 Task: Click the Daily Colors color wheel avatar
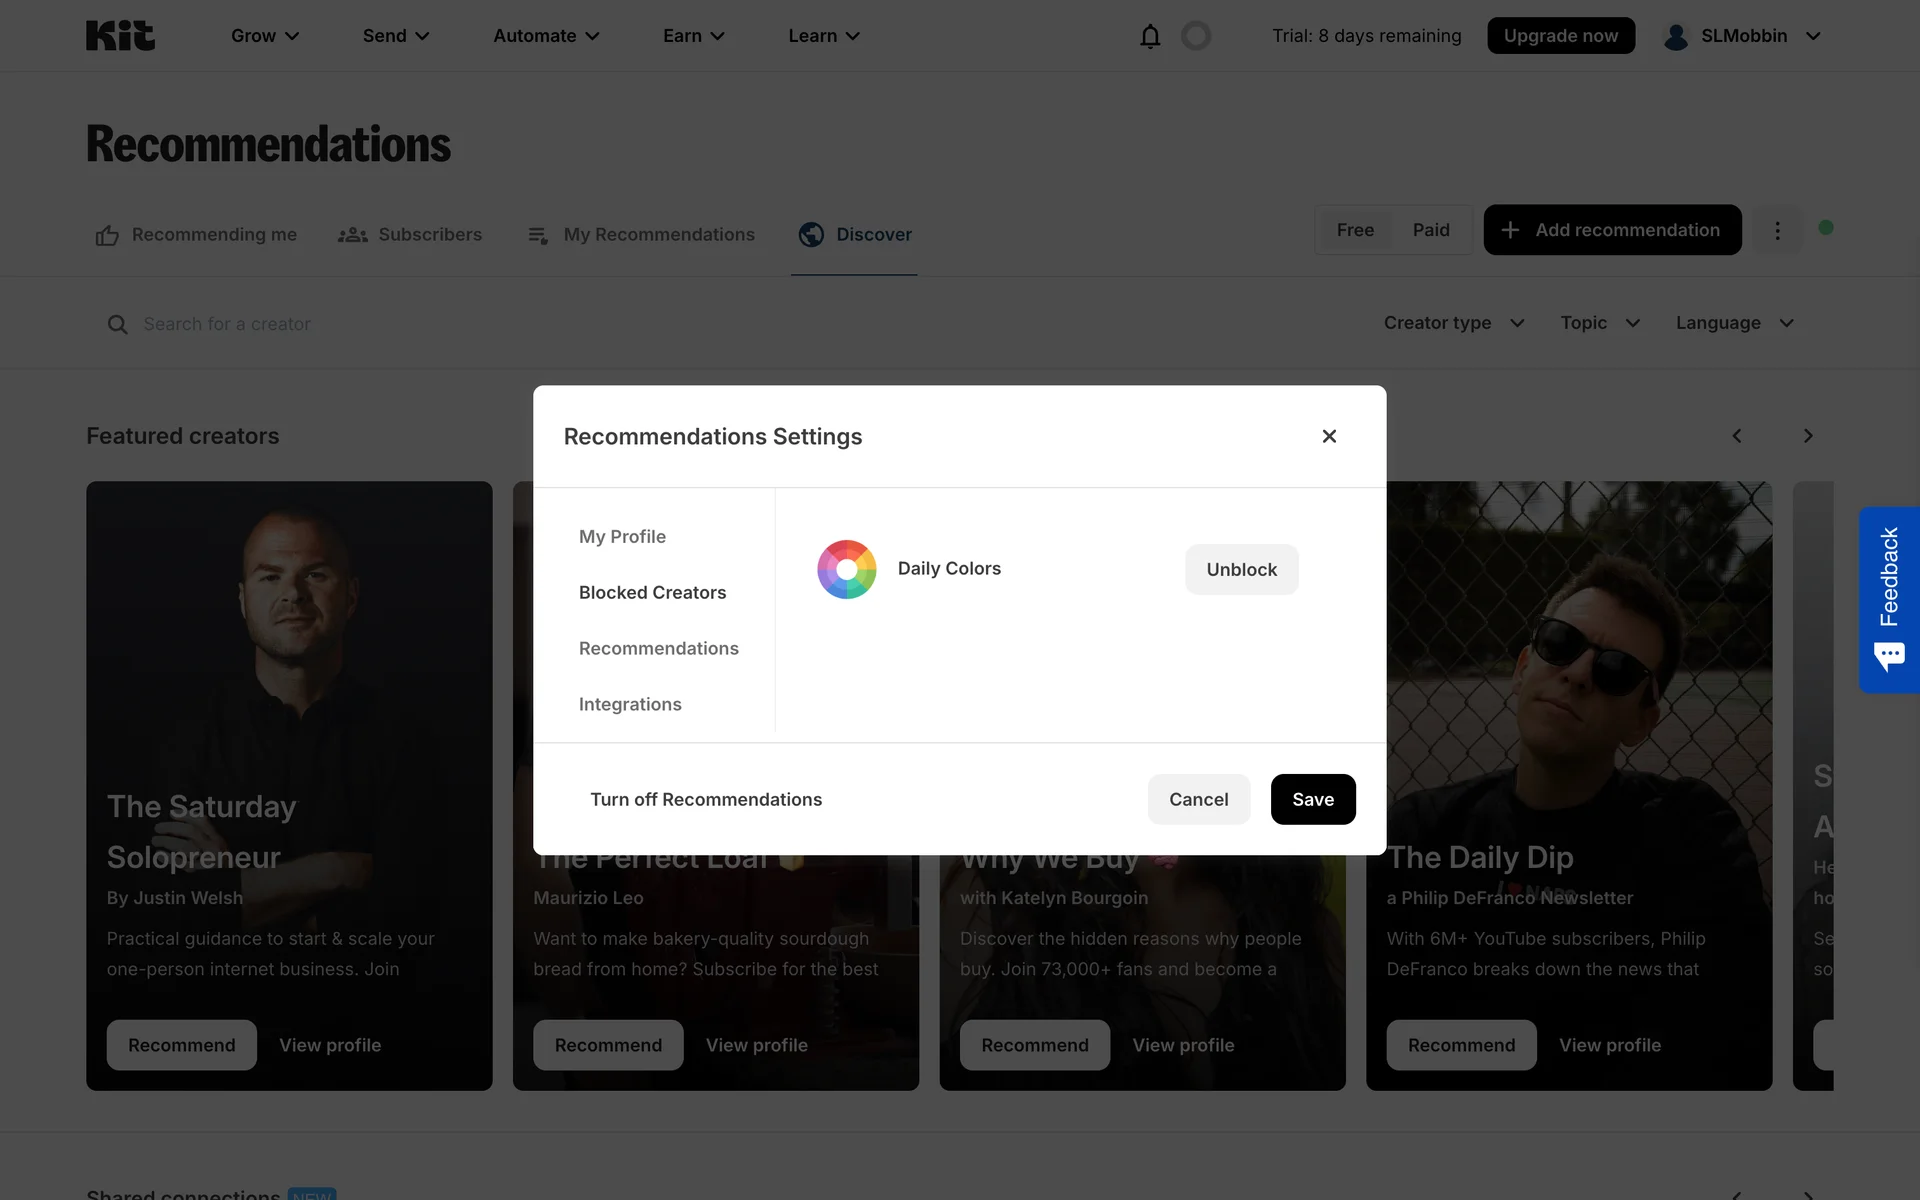click(847, 569)
